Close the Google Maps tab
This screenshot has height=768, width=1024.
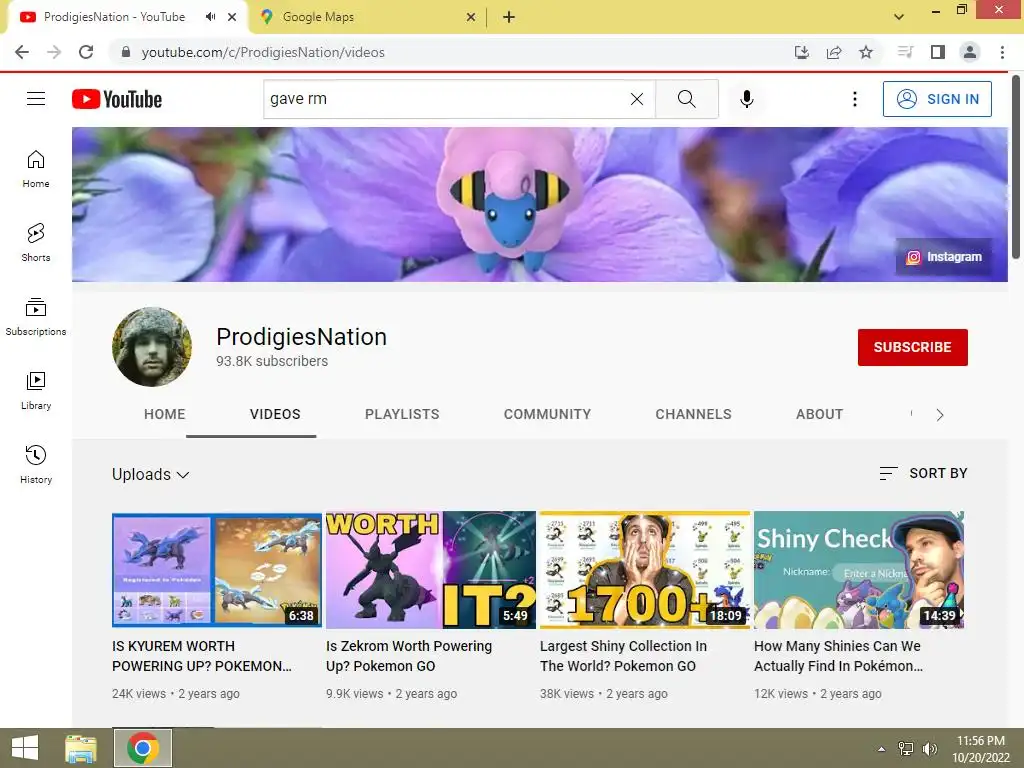tap(471, 17)
